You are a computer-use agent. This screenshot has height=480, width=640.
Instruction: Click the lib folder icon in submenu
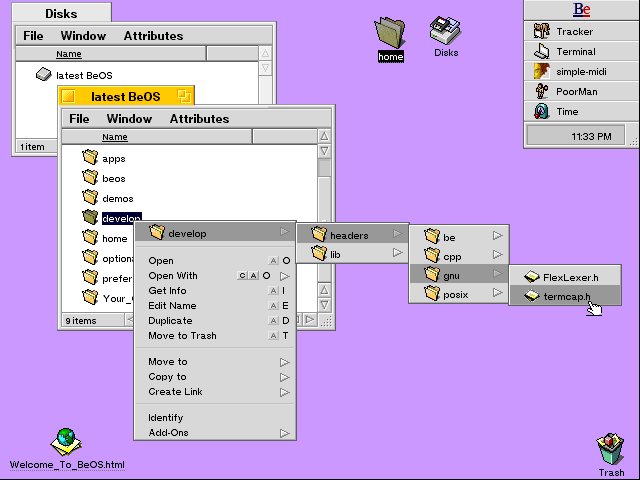[x=319, y=253]
